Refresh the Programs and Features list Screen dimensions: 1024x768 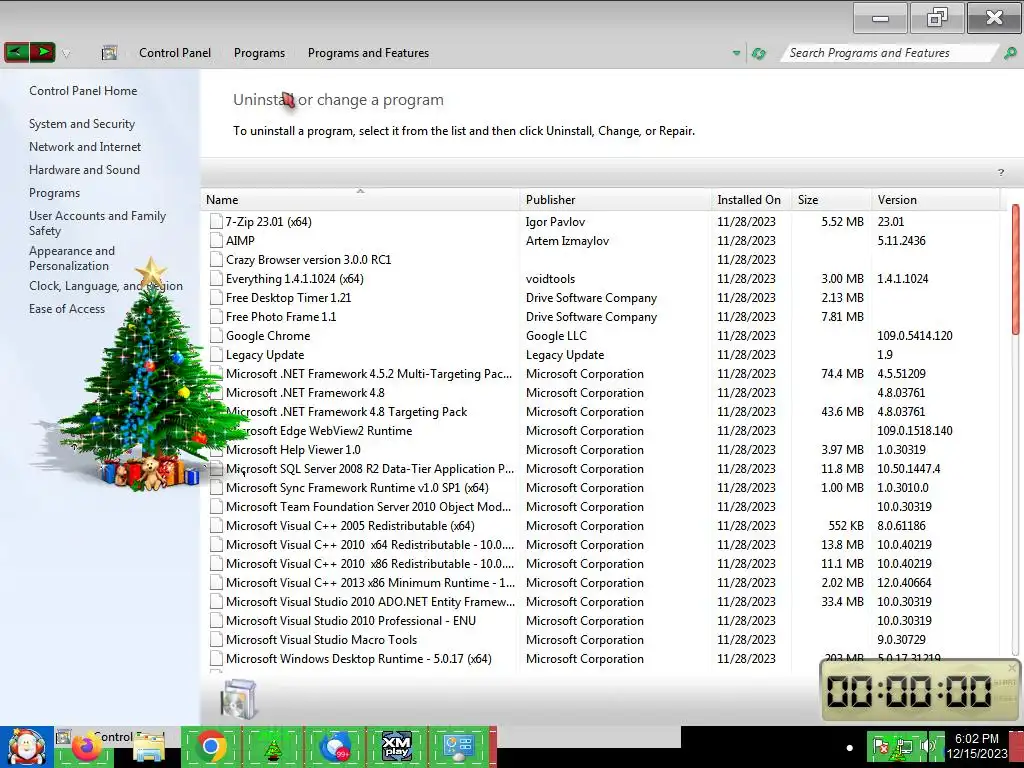758,53
